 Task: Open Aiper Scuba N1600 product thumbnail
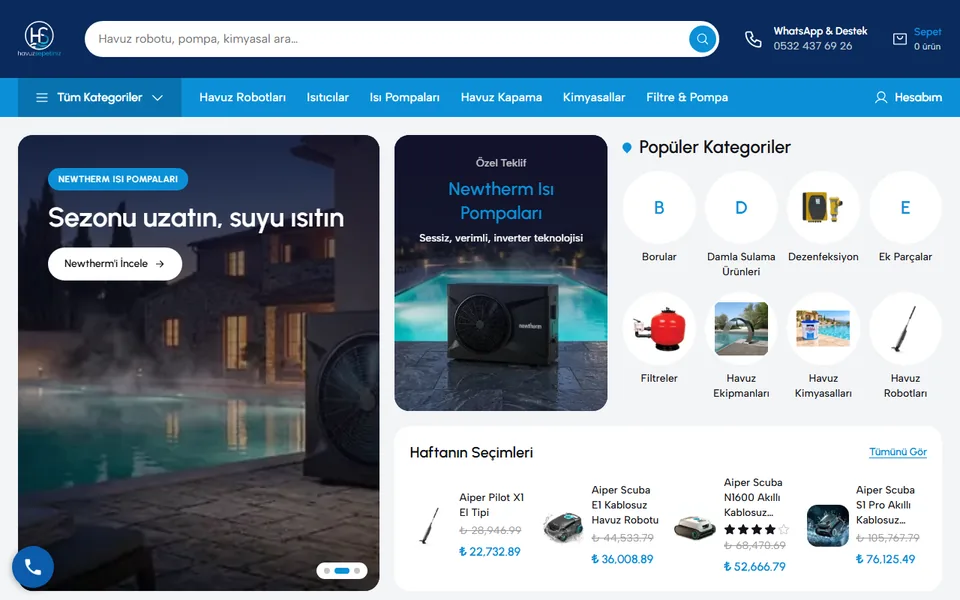(694, 525)
